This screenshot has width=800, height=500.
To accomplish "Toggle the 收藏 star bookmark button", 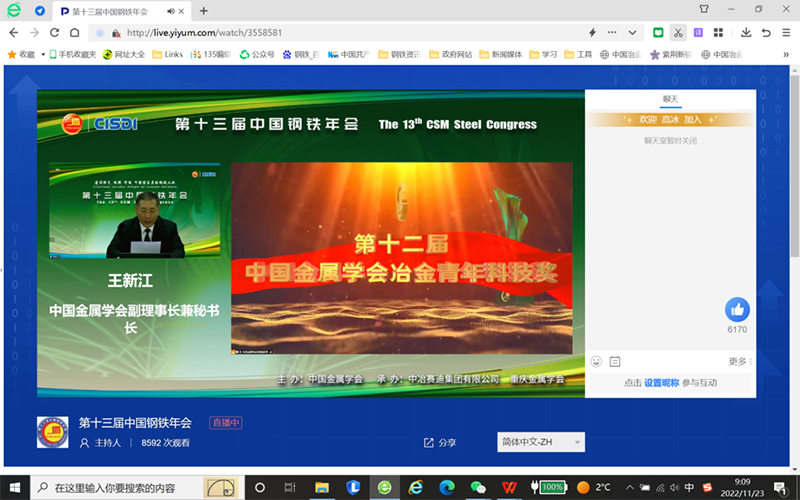I will tap(21, 54).
